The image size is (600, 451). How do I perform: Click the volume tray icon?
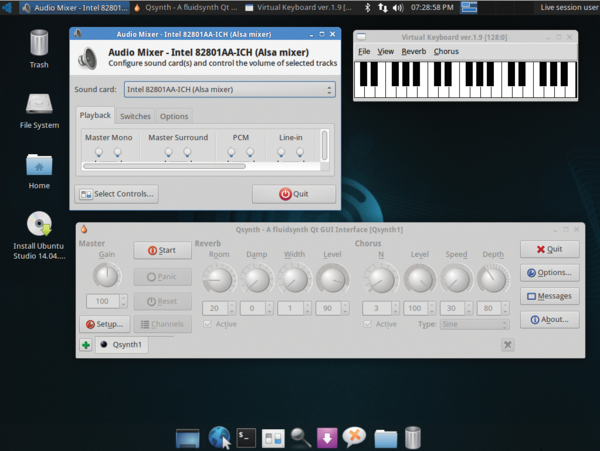coord(398,7)
